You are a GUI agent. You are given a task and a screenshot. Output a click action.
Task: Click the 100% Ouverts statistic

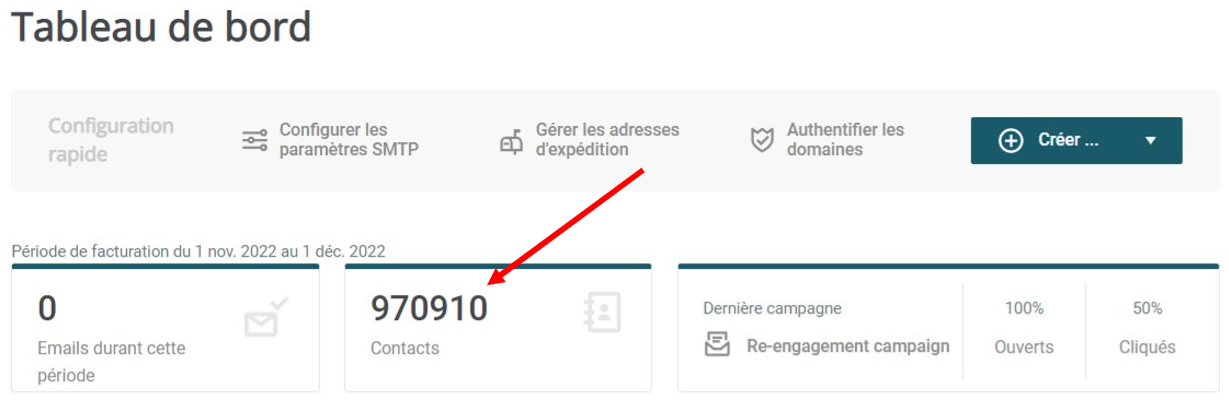click(1024, 328)
